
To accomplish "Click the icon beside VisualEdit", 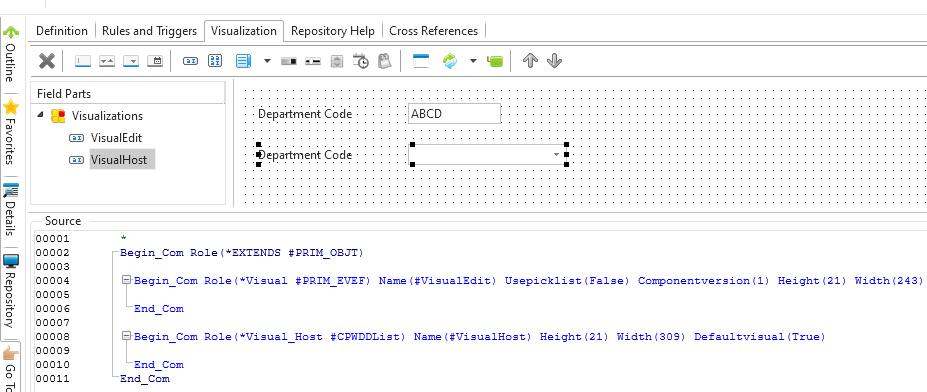I will [x=77, y=138].
